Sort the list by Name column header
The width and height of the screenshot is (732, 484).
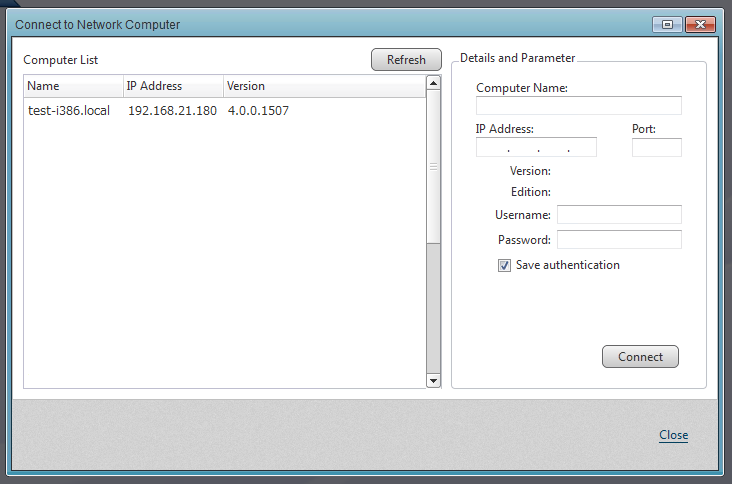[x=72, y=86]
